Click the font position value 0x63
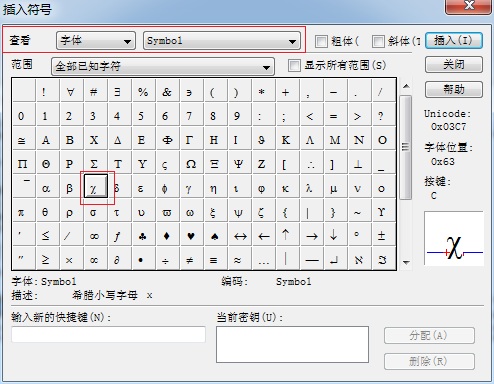The height and width of the screenshot is (384, 494). click(443, 162)
